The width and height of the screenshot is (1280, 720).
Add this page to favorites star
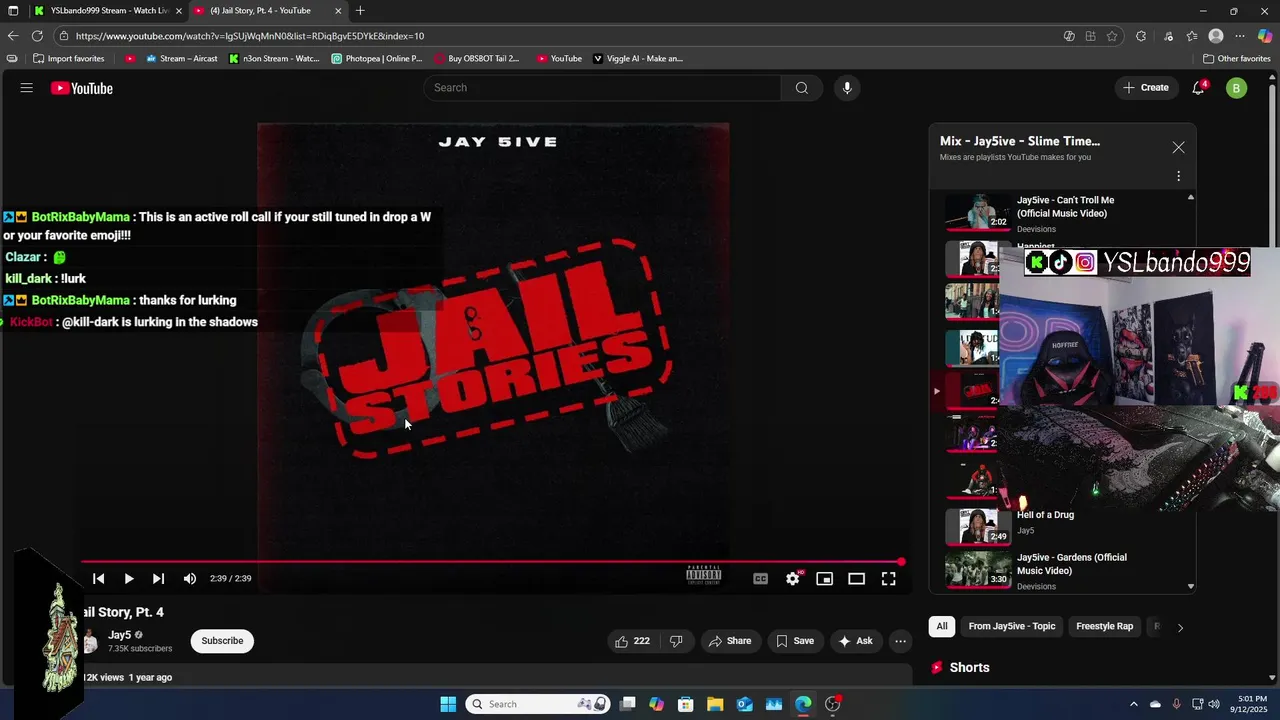[x=1112, y=36]
